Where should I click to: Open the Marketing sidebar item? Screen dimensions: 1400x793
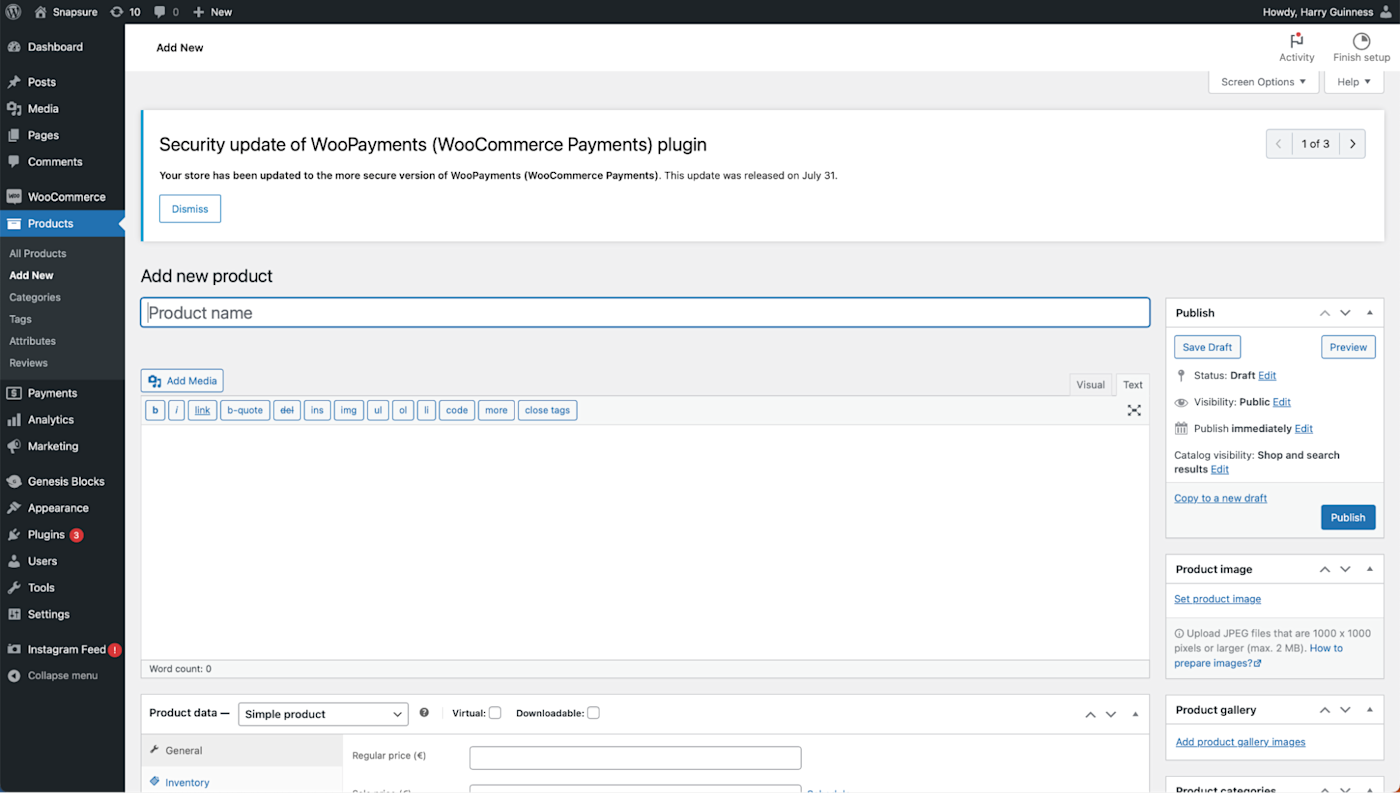pos(62,446)
